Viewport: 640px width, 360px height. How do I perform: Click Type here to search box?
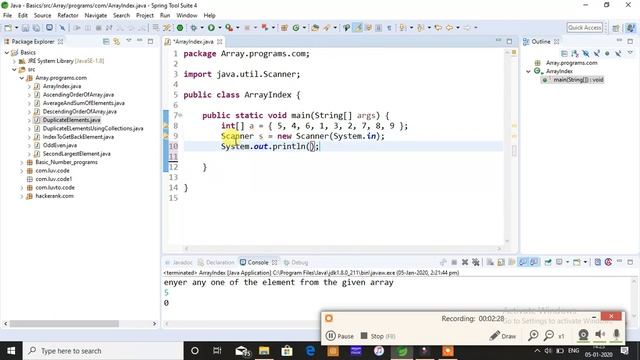click(x=102, y=351)
